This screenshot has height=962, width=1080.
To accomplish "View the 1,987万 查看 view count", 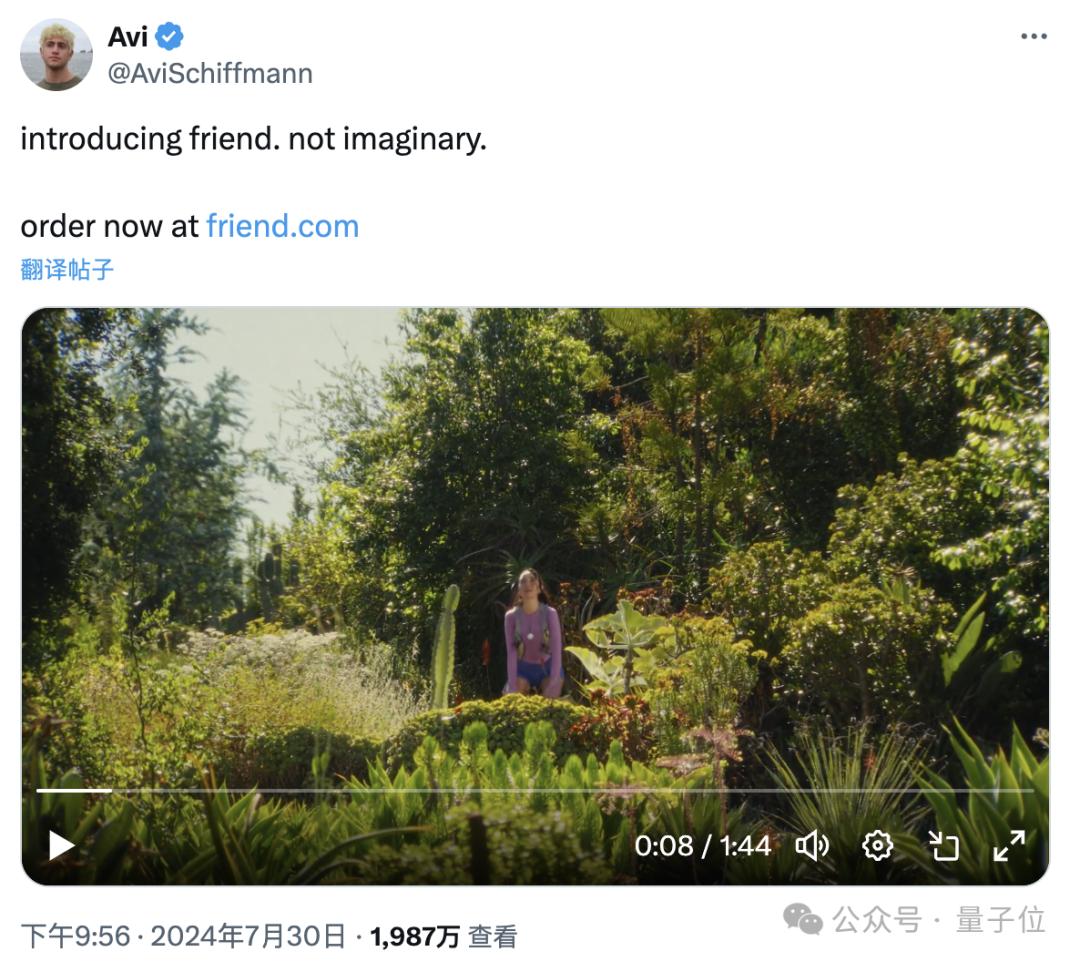I will click(x=443, y=936).
